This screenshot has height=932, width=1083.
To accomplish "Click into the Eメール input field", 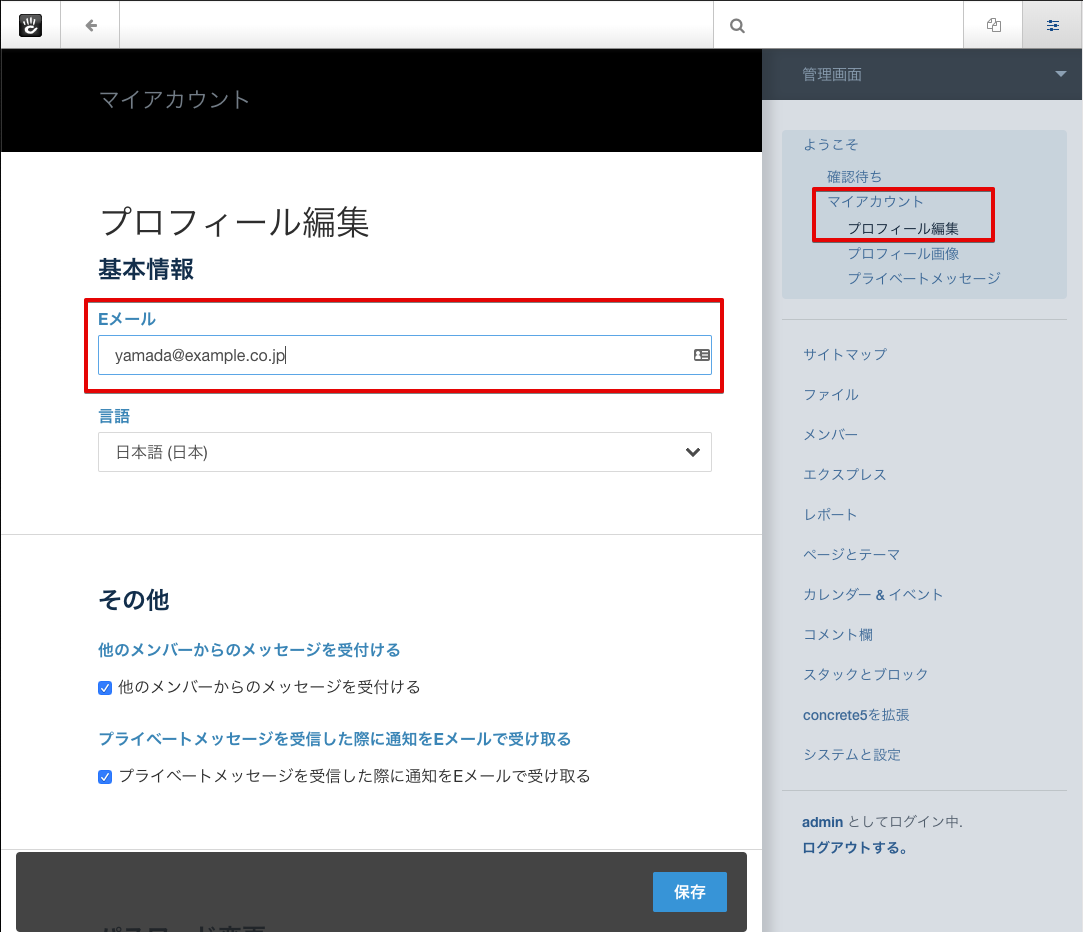I will (390, 355).
